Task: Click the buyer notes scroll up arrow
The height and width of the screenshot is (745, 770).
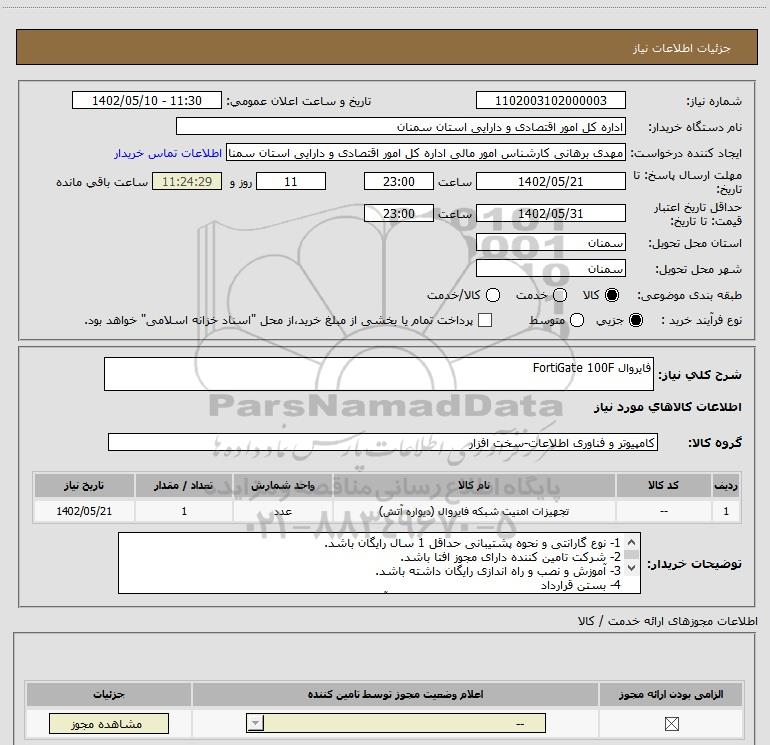Action: [632, 542]
